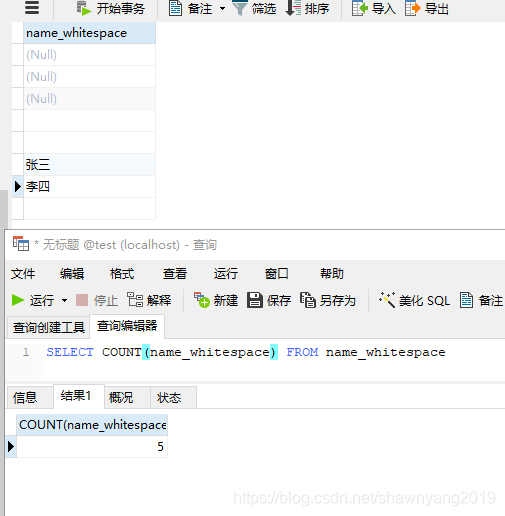Select the result cell with value 5
Image resolution: width=505 pixels, height=516 pixels.
click(x=92, y=447)
